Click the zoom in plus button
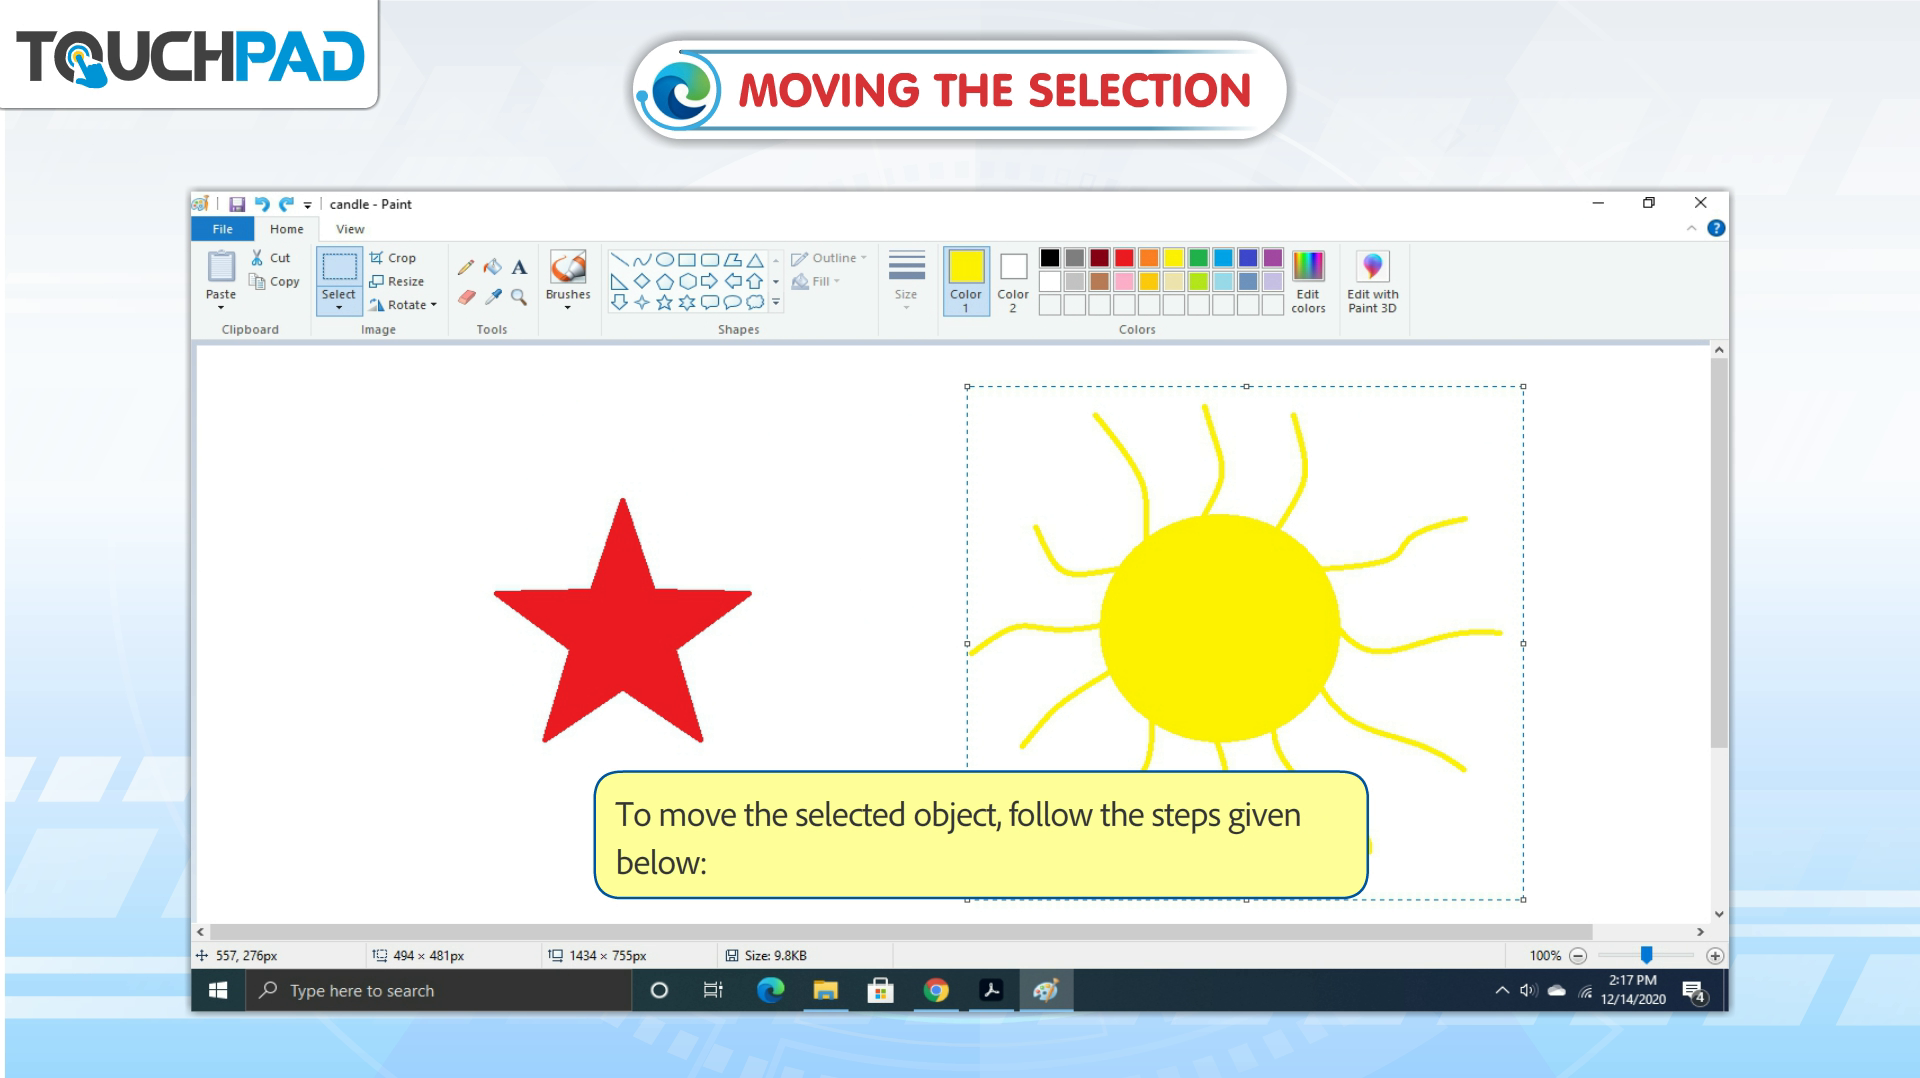1920x1078 pixels. click(1715, 956)
